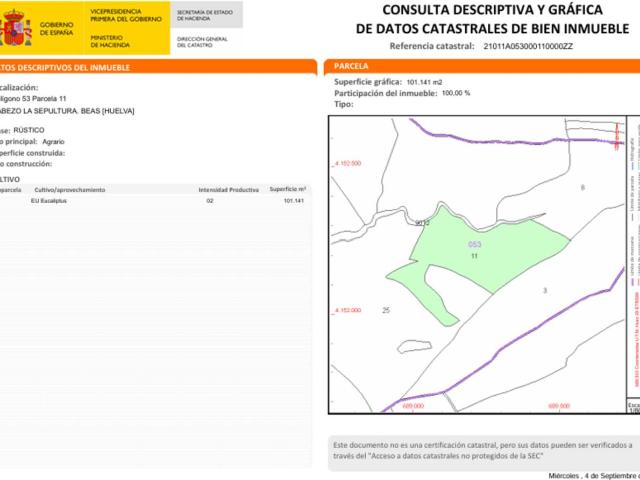Click polygon label '053' on the map

[x=475, y=244]
